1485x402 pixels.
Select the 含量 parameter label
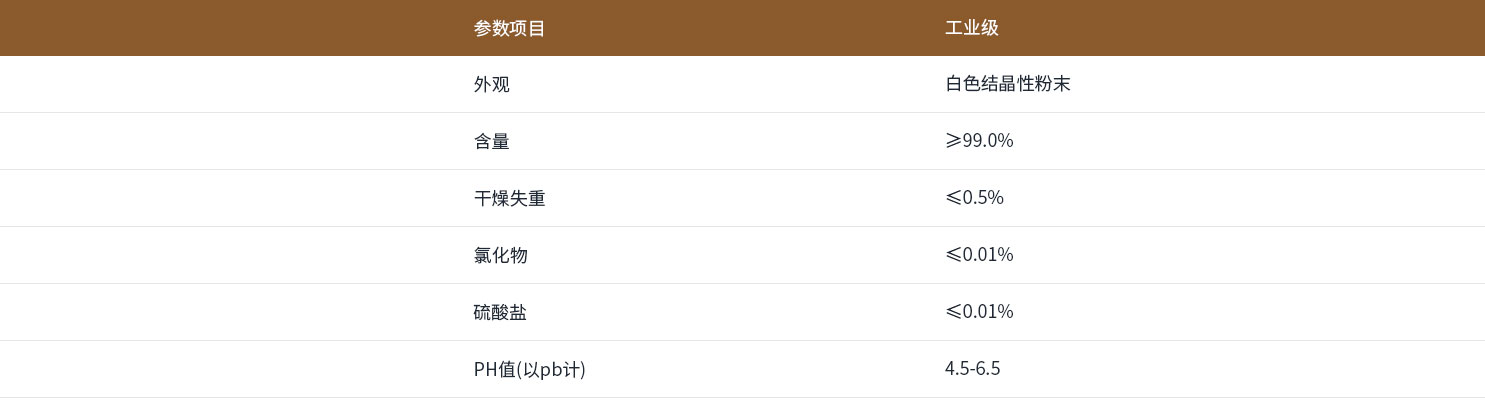tap(491, 141)
